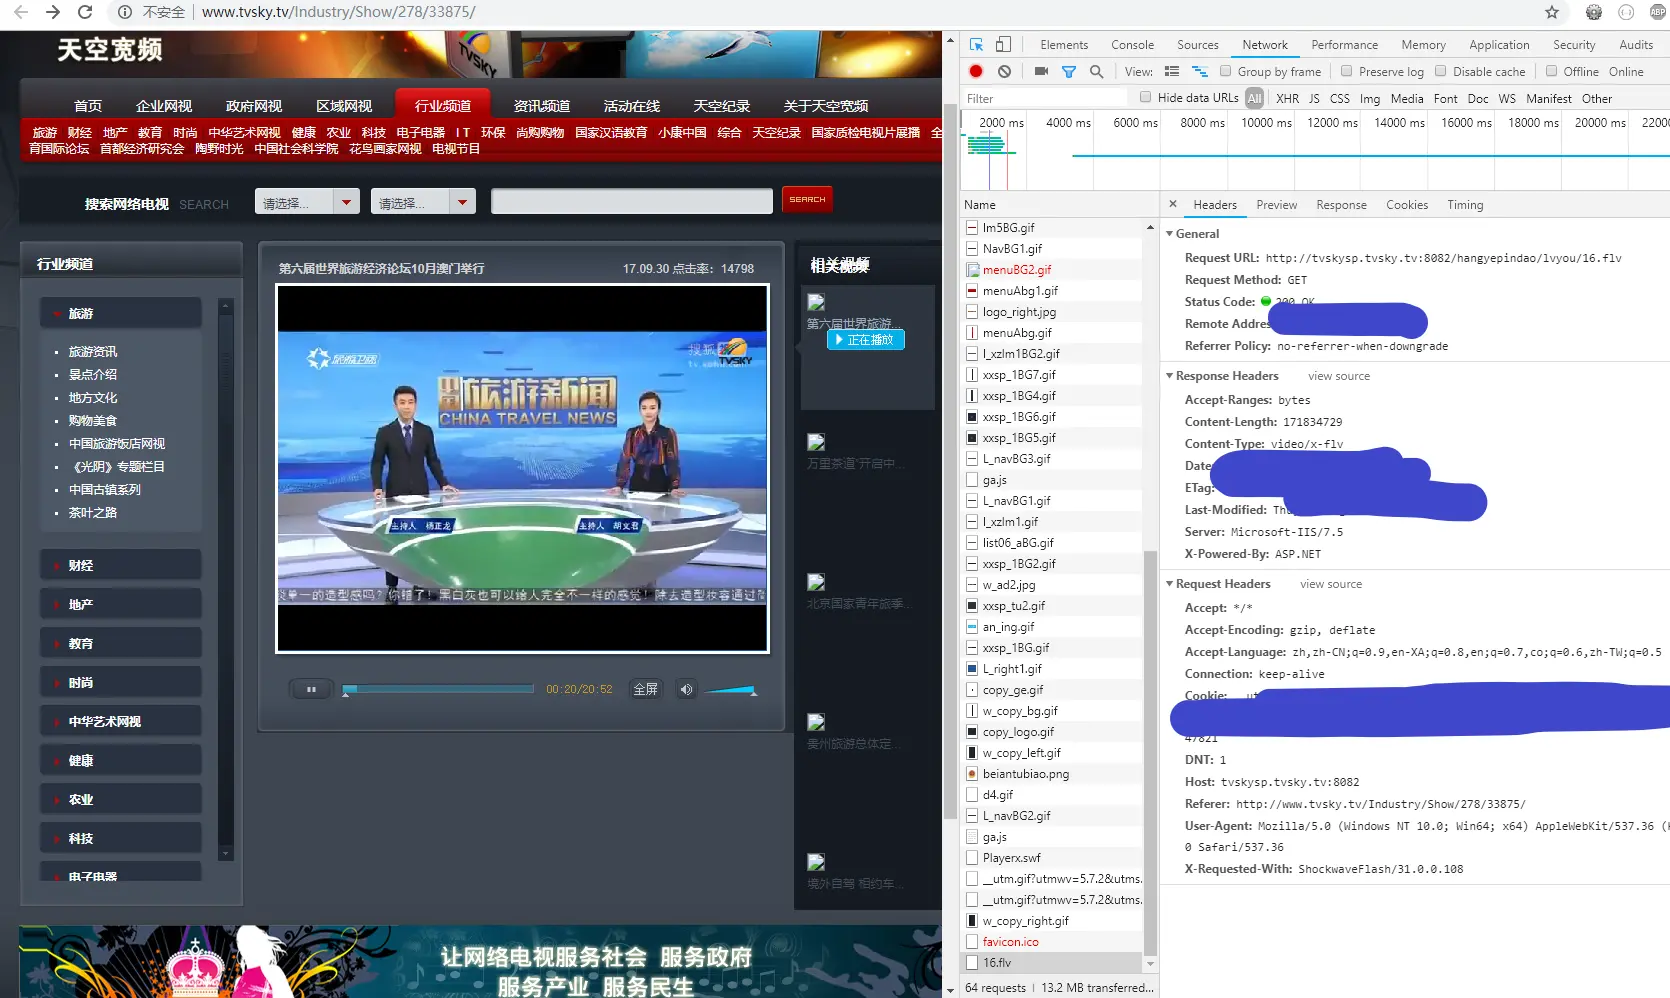1670x998 pixels.
Task: Open the Online throttling dropdown
Action: tap(1626, 71)
